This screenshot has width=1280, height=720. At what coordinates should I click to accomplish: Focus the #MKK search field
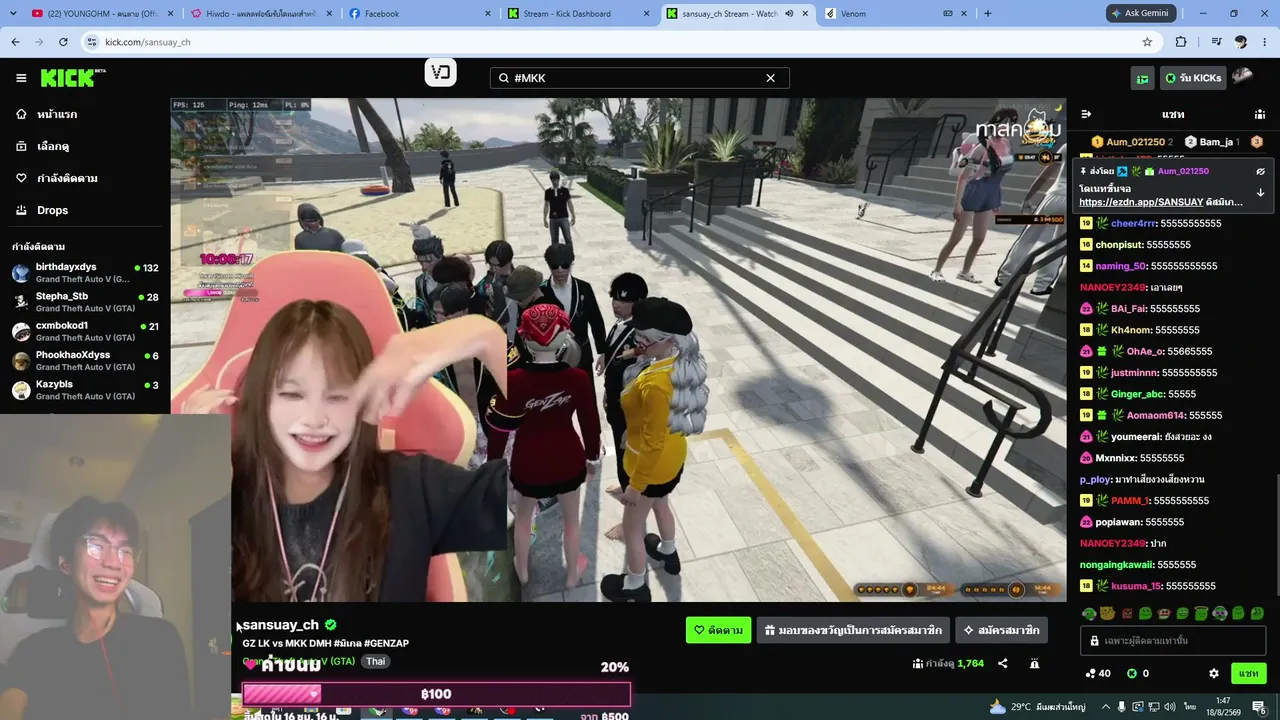coord(639,78)
